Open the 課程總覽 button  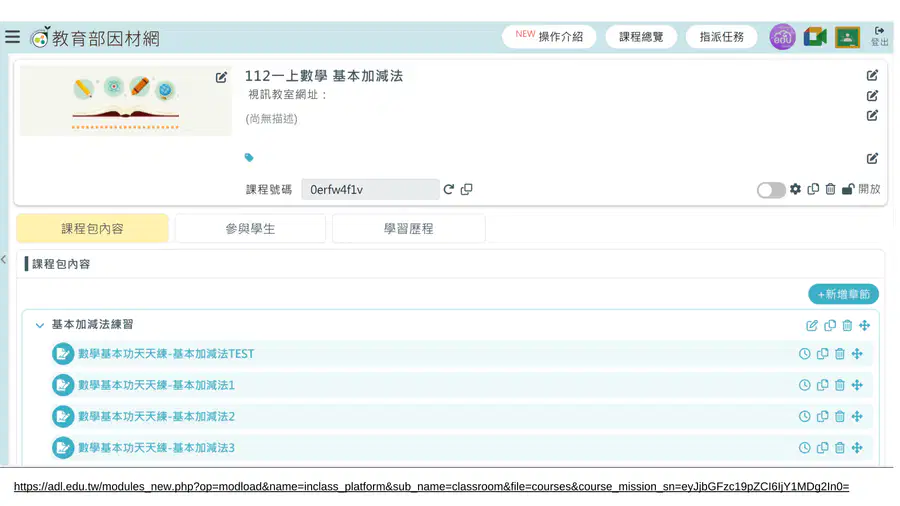pos(641,37)
